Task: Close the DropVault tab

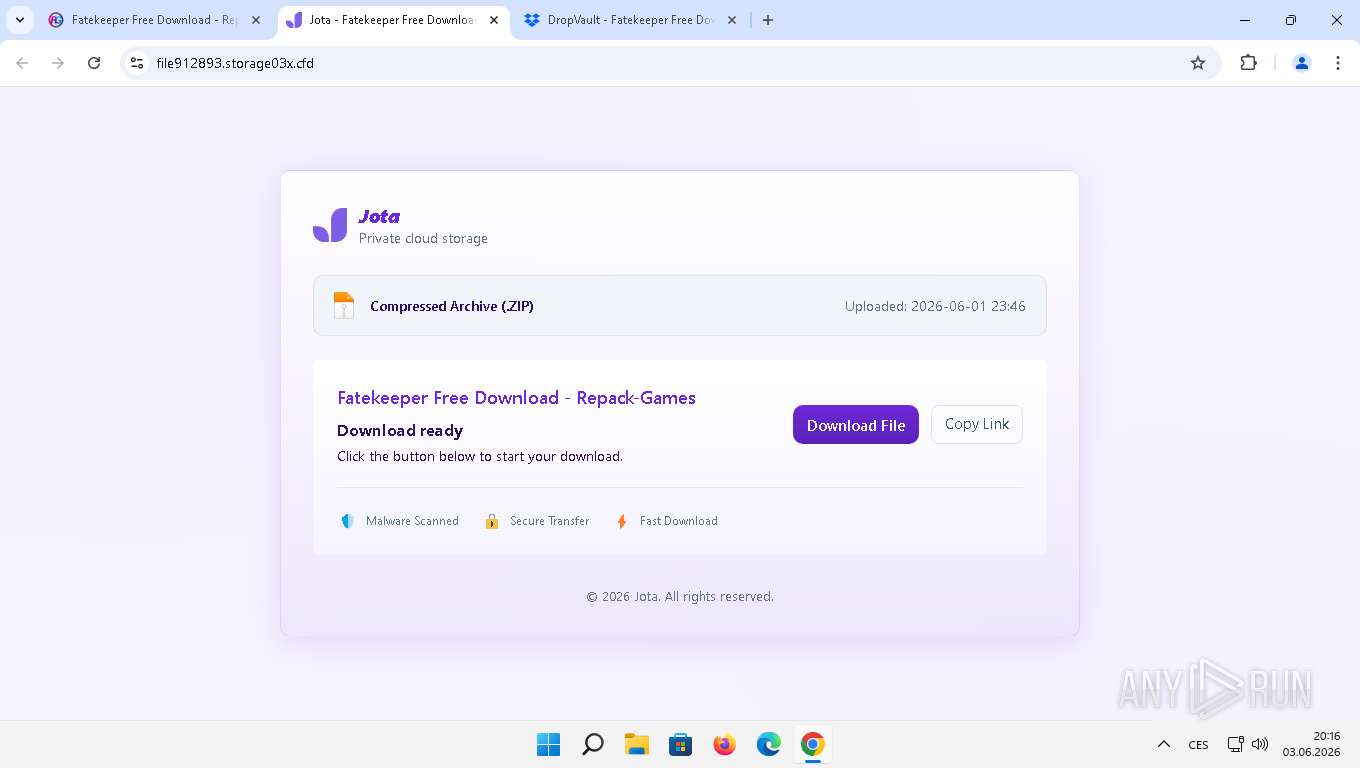Action: click(x=731, y=20)
